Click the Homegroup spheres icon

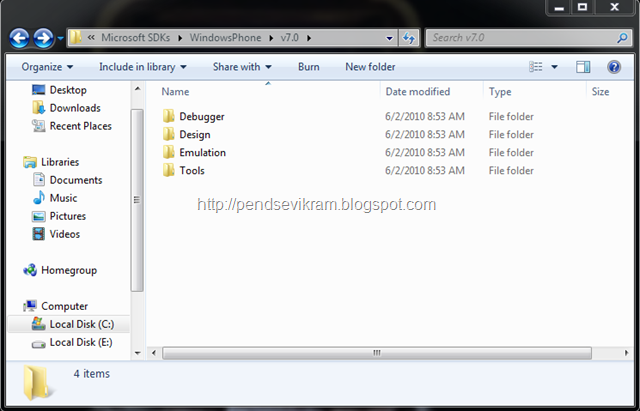pos(30,270)
